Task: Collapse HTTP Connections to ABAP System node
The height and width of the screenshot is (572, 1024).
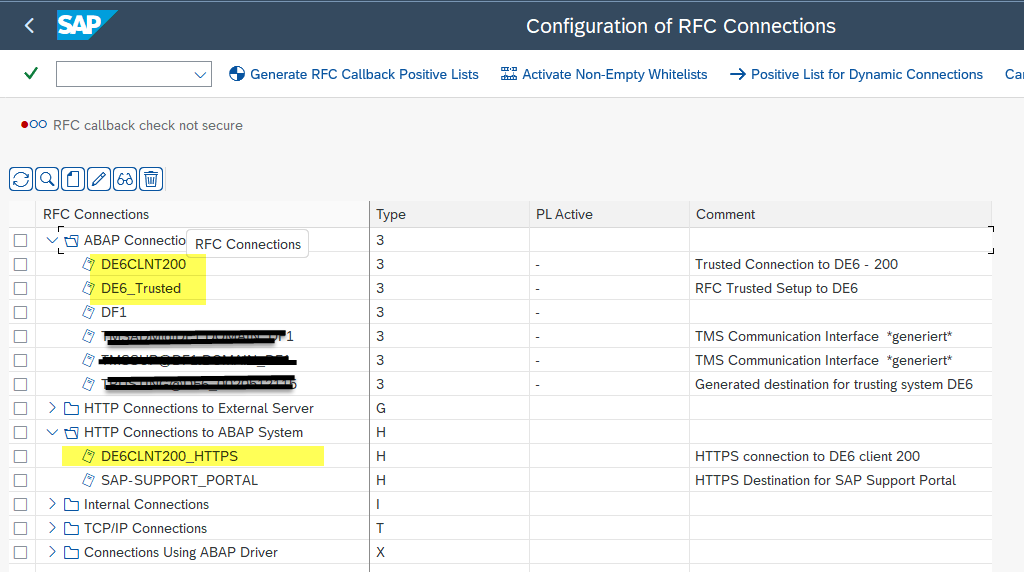Action: point(52,432)
